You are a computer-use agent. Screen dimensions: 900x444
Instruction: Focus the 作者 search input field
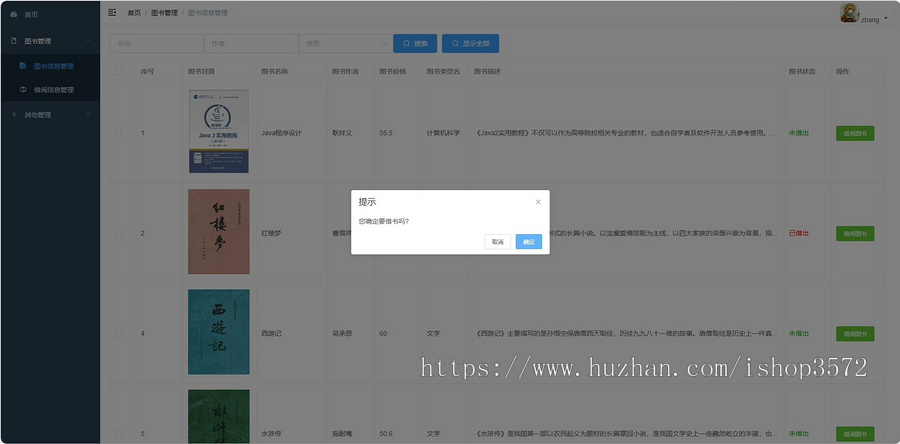point(251,44)
